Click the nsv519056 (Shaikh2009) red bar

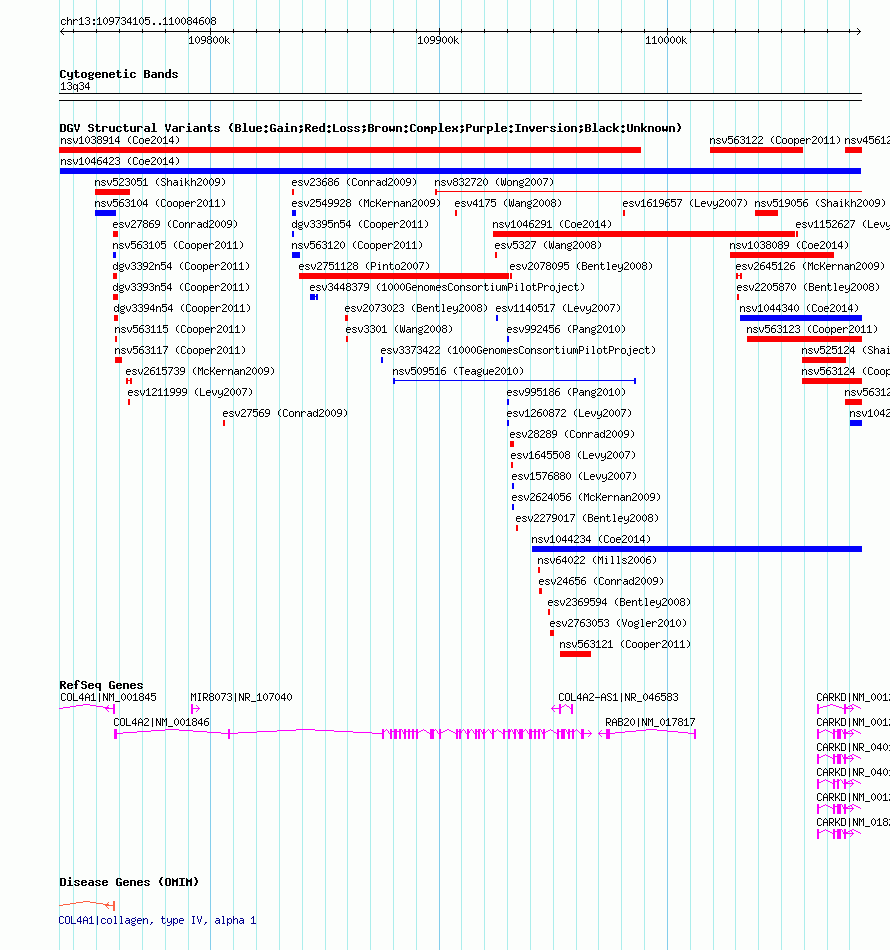766,213
